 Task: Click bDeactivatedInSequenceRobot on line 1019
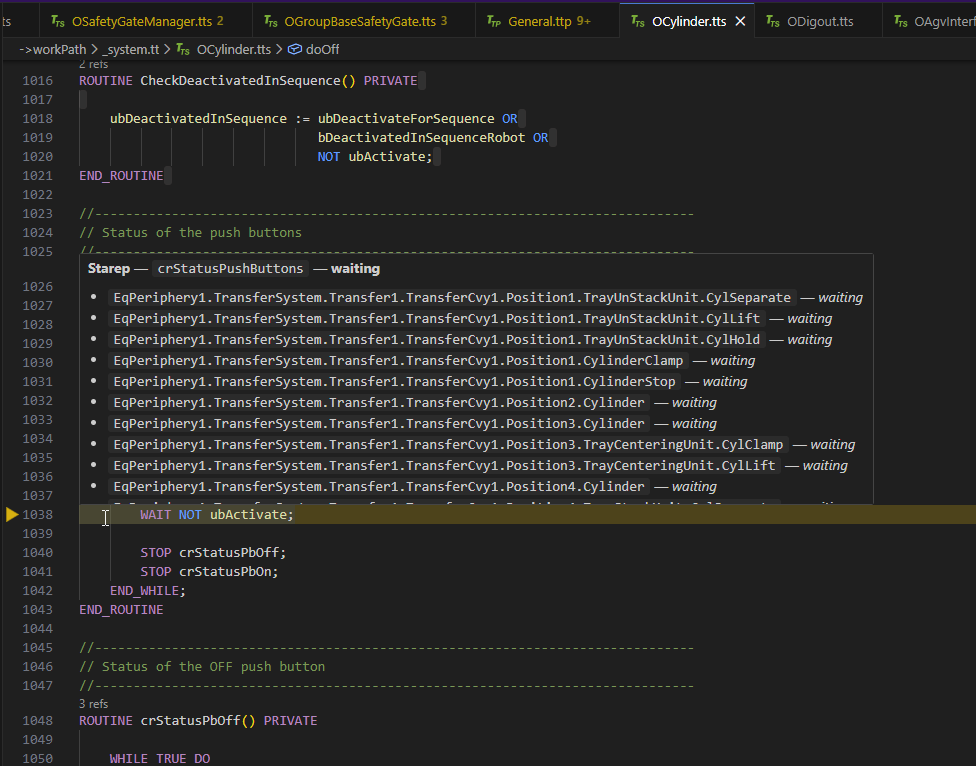click(421, 138)
